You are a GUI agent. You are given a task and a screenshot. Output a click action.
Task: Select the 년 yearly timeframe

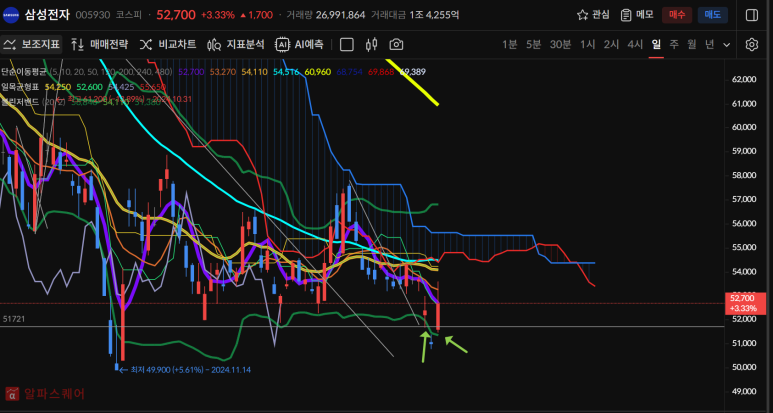pos(709,45)
